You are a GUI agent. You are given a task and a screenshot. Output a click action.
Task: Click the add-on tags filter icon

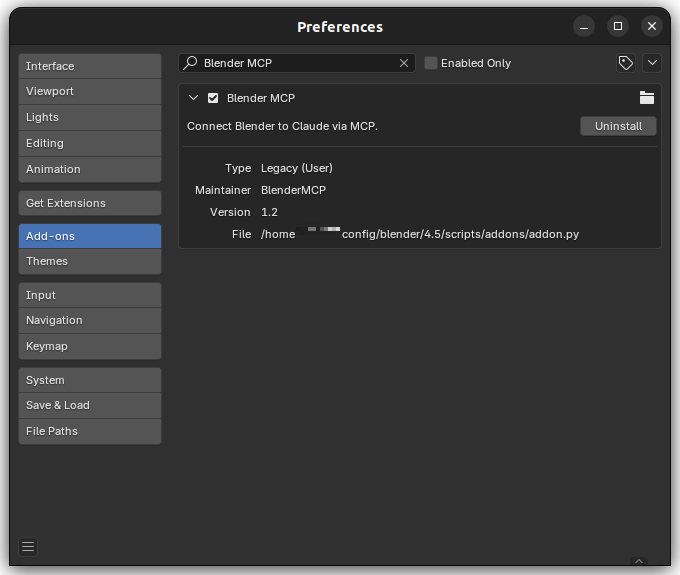tap(626, 63)
